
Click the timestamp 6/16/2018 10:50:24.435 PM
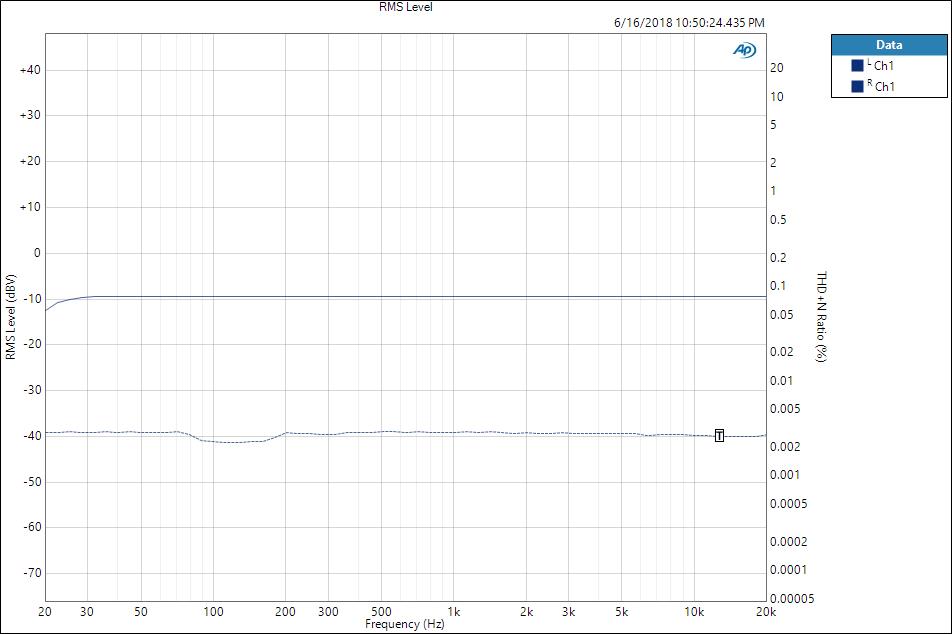point(689,22)
